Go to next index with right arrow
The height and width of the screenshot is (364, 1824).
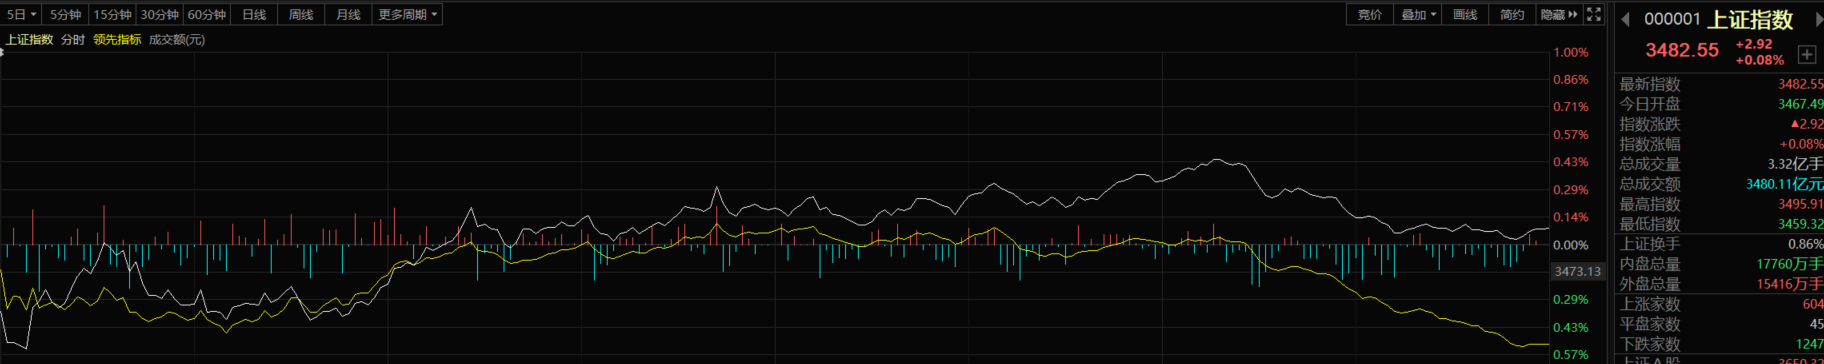pyautogui.click(x=1819, y=19)
